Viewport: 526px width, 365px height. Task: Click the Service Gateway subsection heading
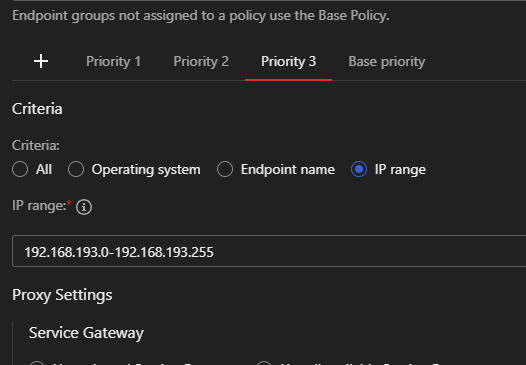(x=86, y=333)
